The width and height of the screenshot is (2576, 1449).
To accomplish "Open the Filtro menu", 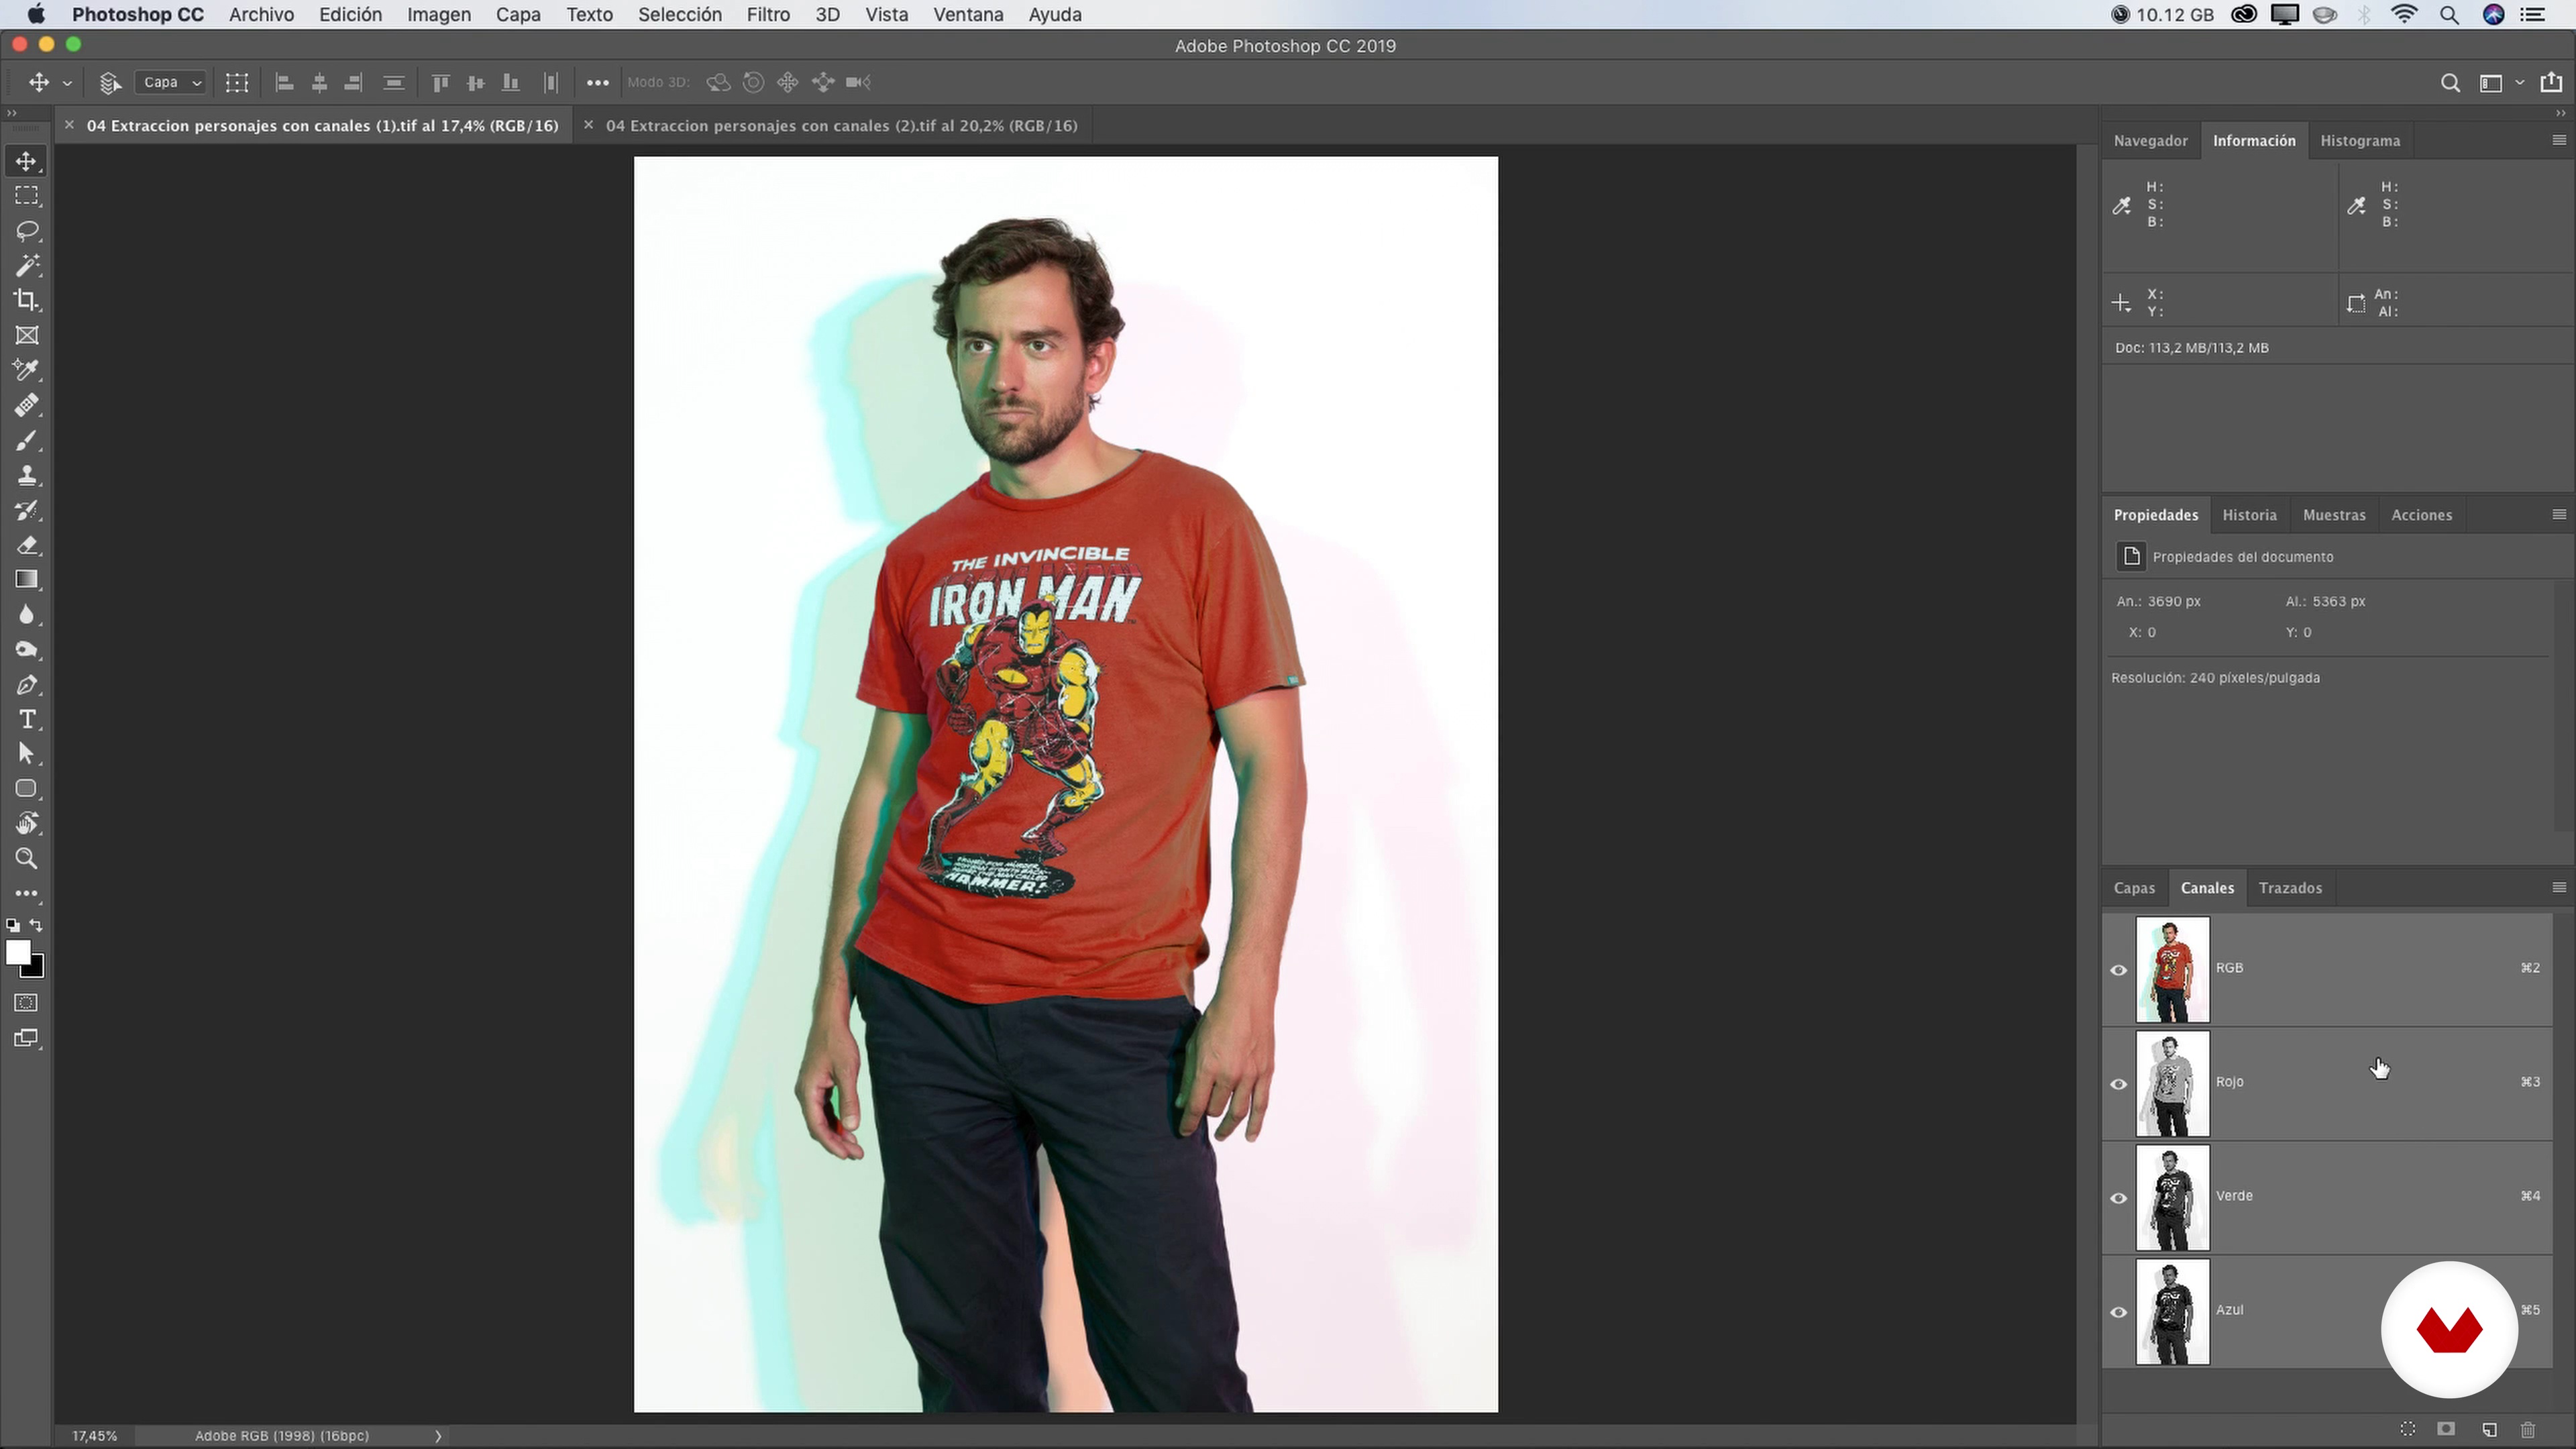I will coord(767,15).
